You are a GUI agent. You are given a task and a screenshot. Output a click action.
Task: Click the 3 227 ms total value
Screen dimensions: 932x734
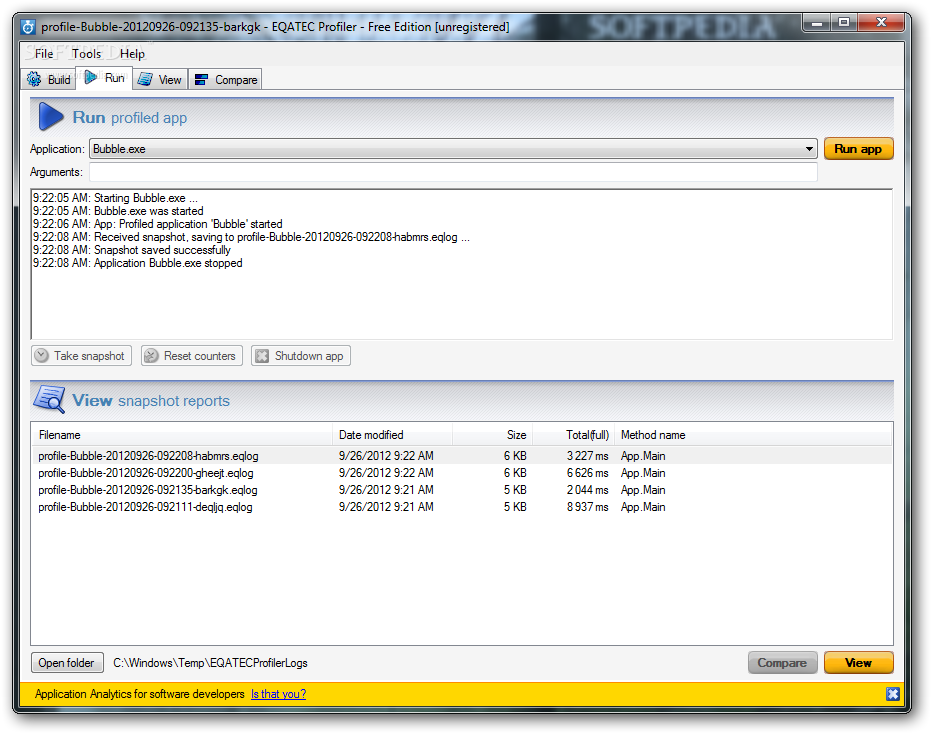(x=587, y=456)
